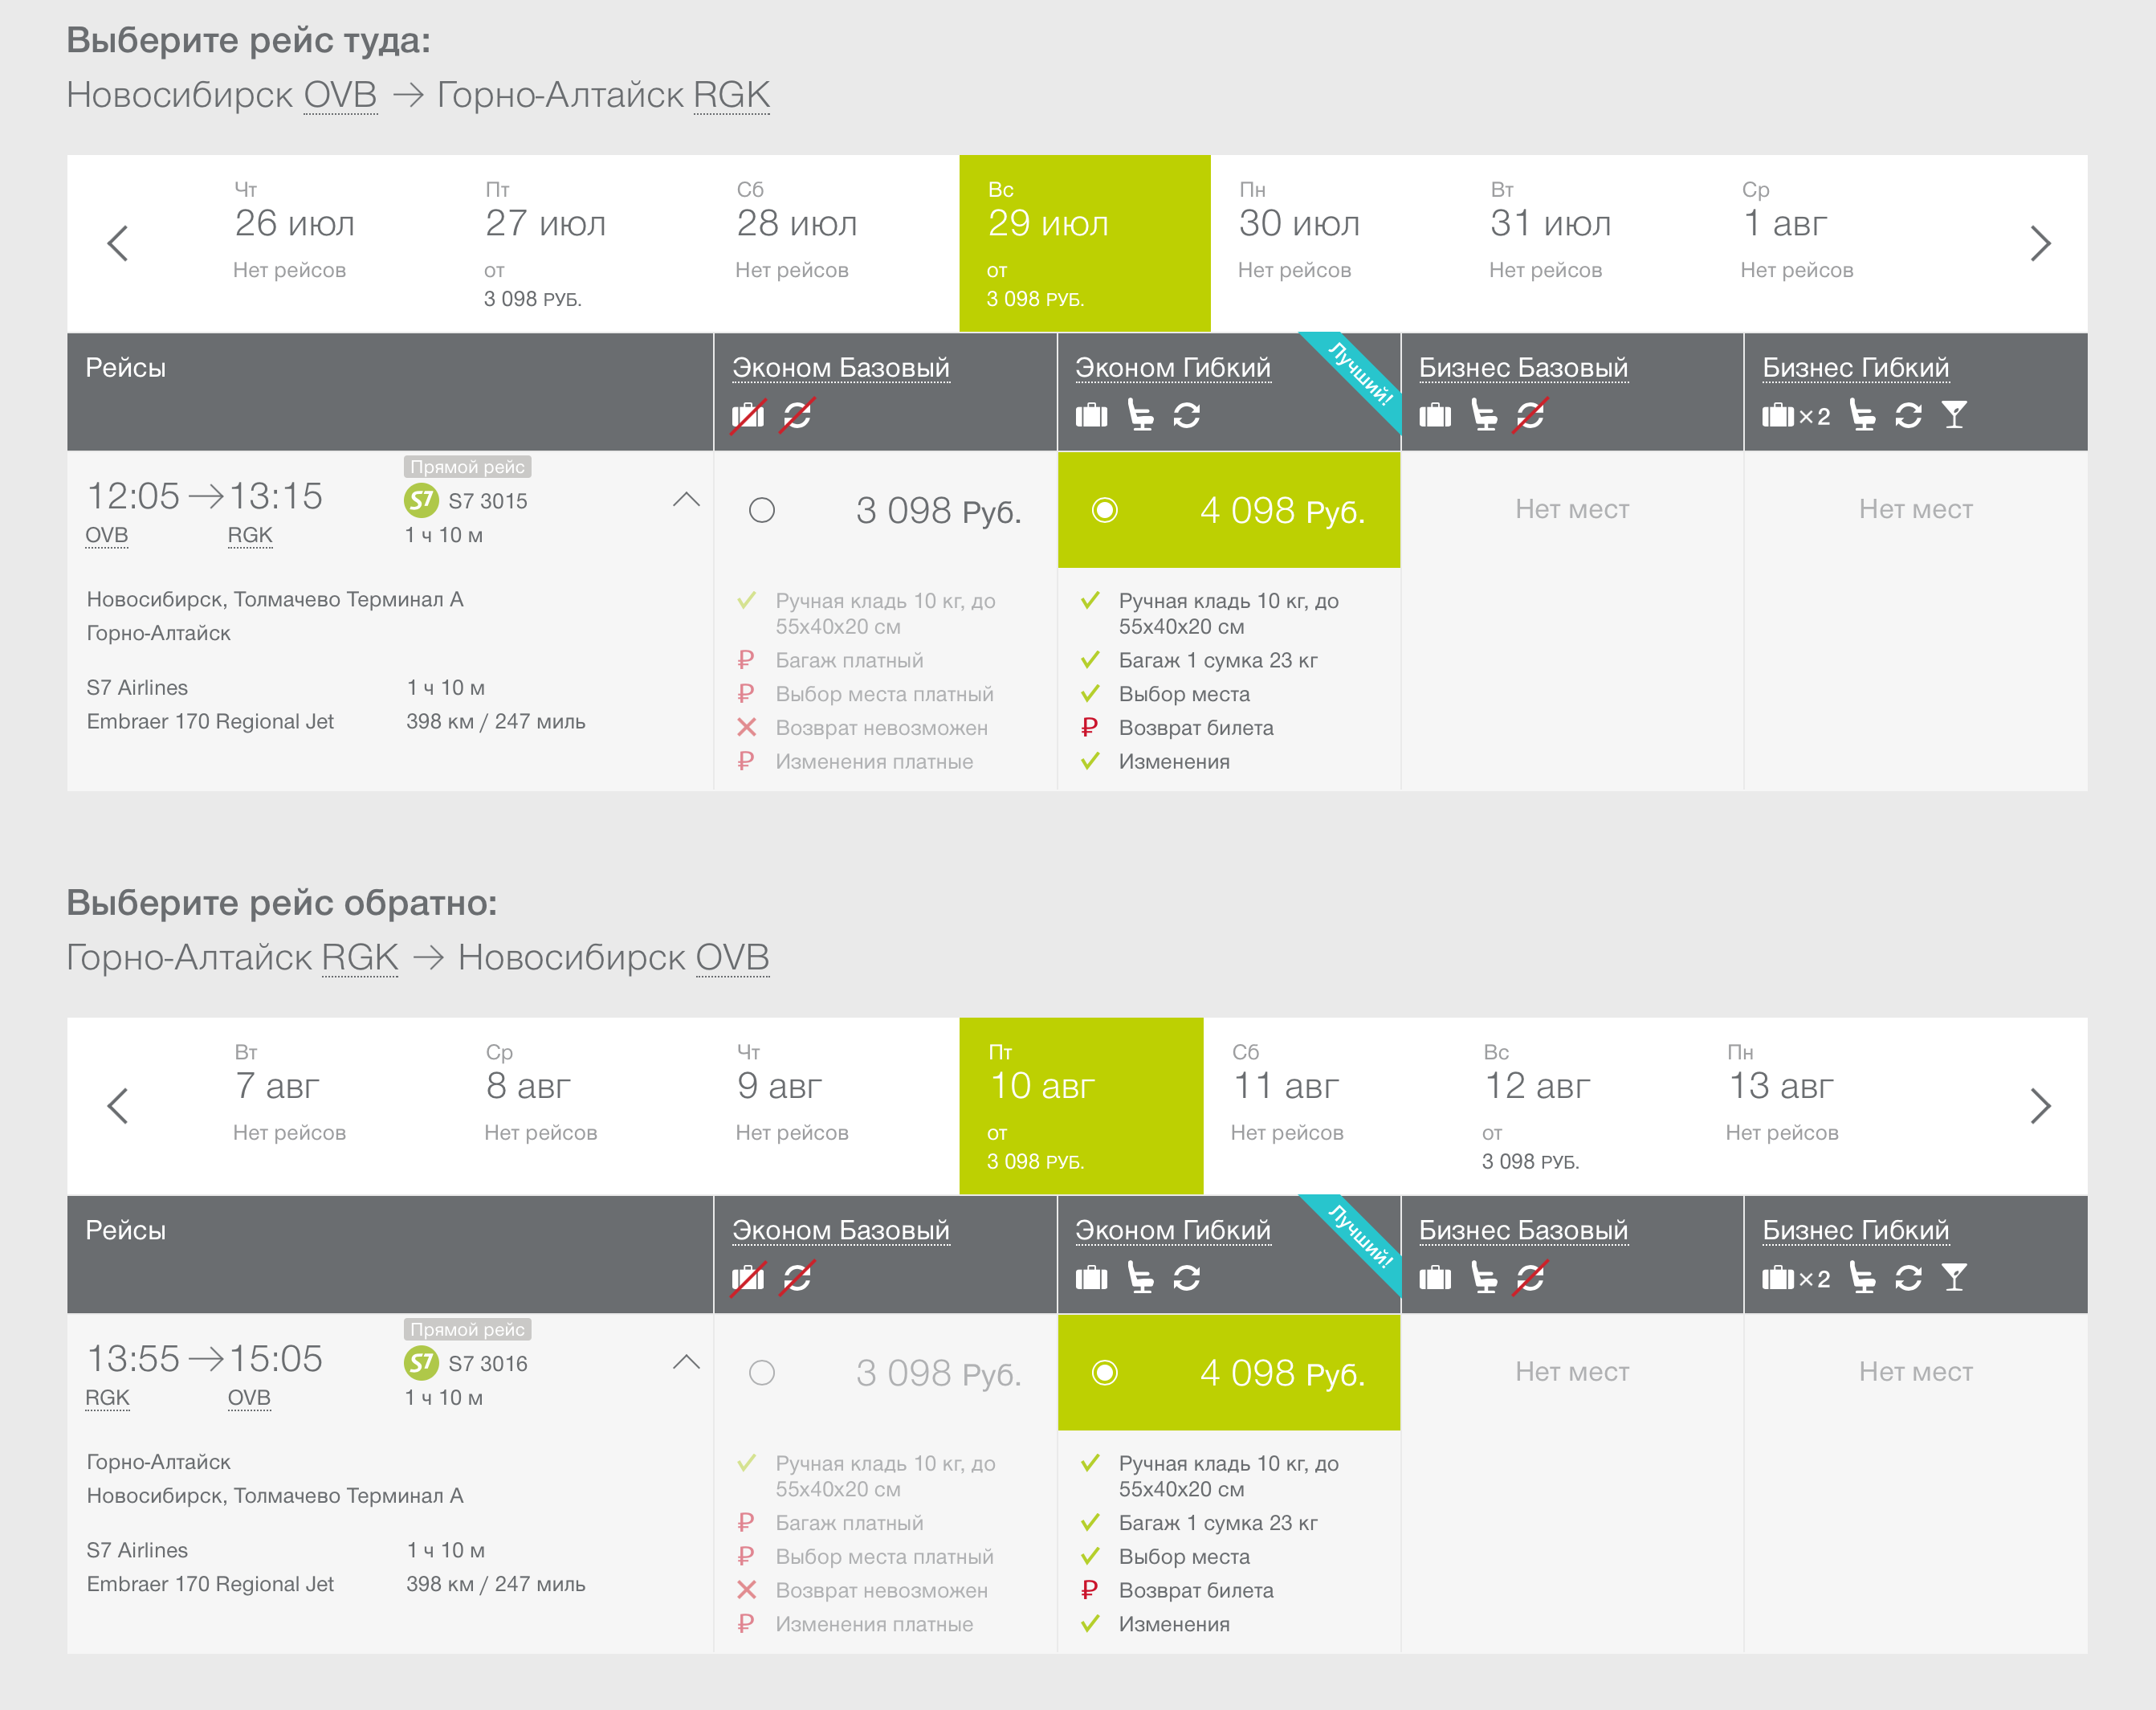Viewport: 2156px width, 1710px height.
Task: Click return Бизнес Гибкий cocktail glass icon
Action: click(1954, 1278)
